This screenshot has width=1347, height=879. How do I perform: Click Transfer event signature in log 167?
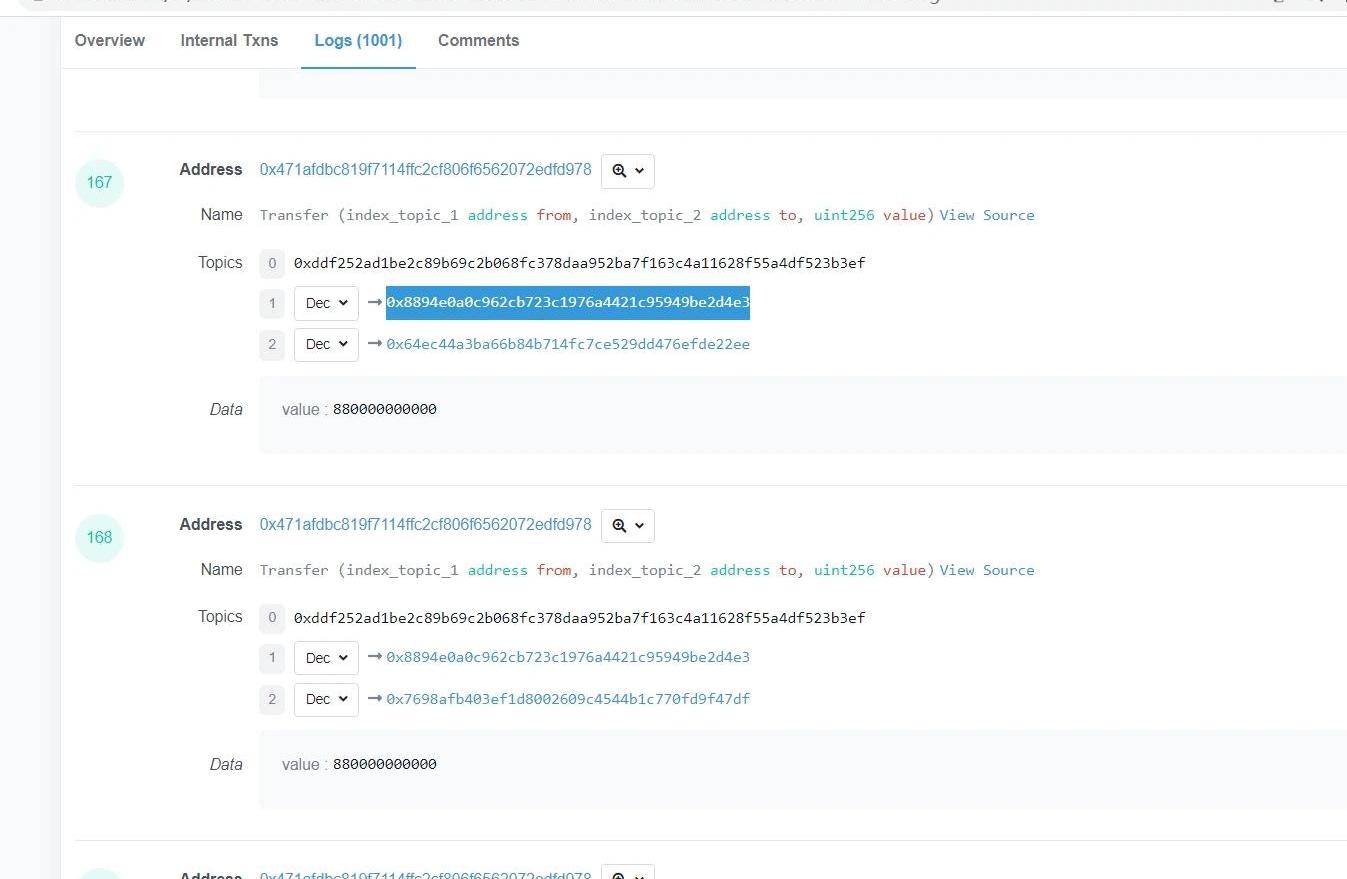[x=597, y=215]
